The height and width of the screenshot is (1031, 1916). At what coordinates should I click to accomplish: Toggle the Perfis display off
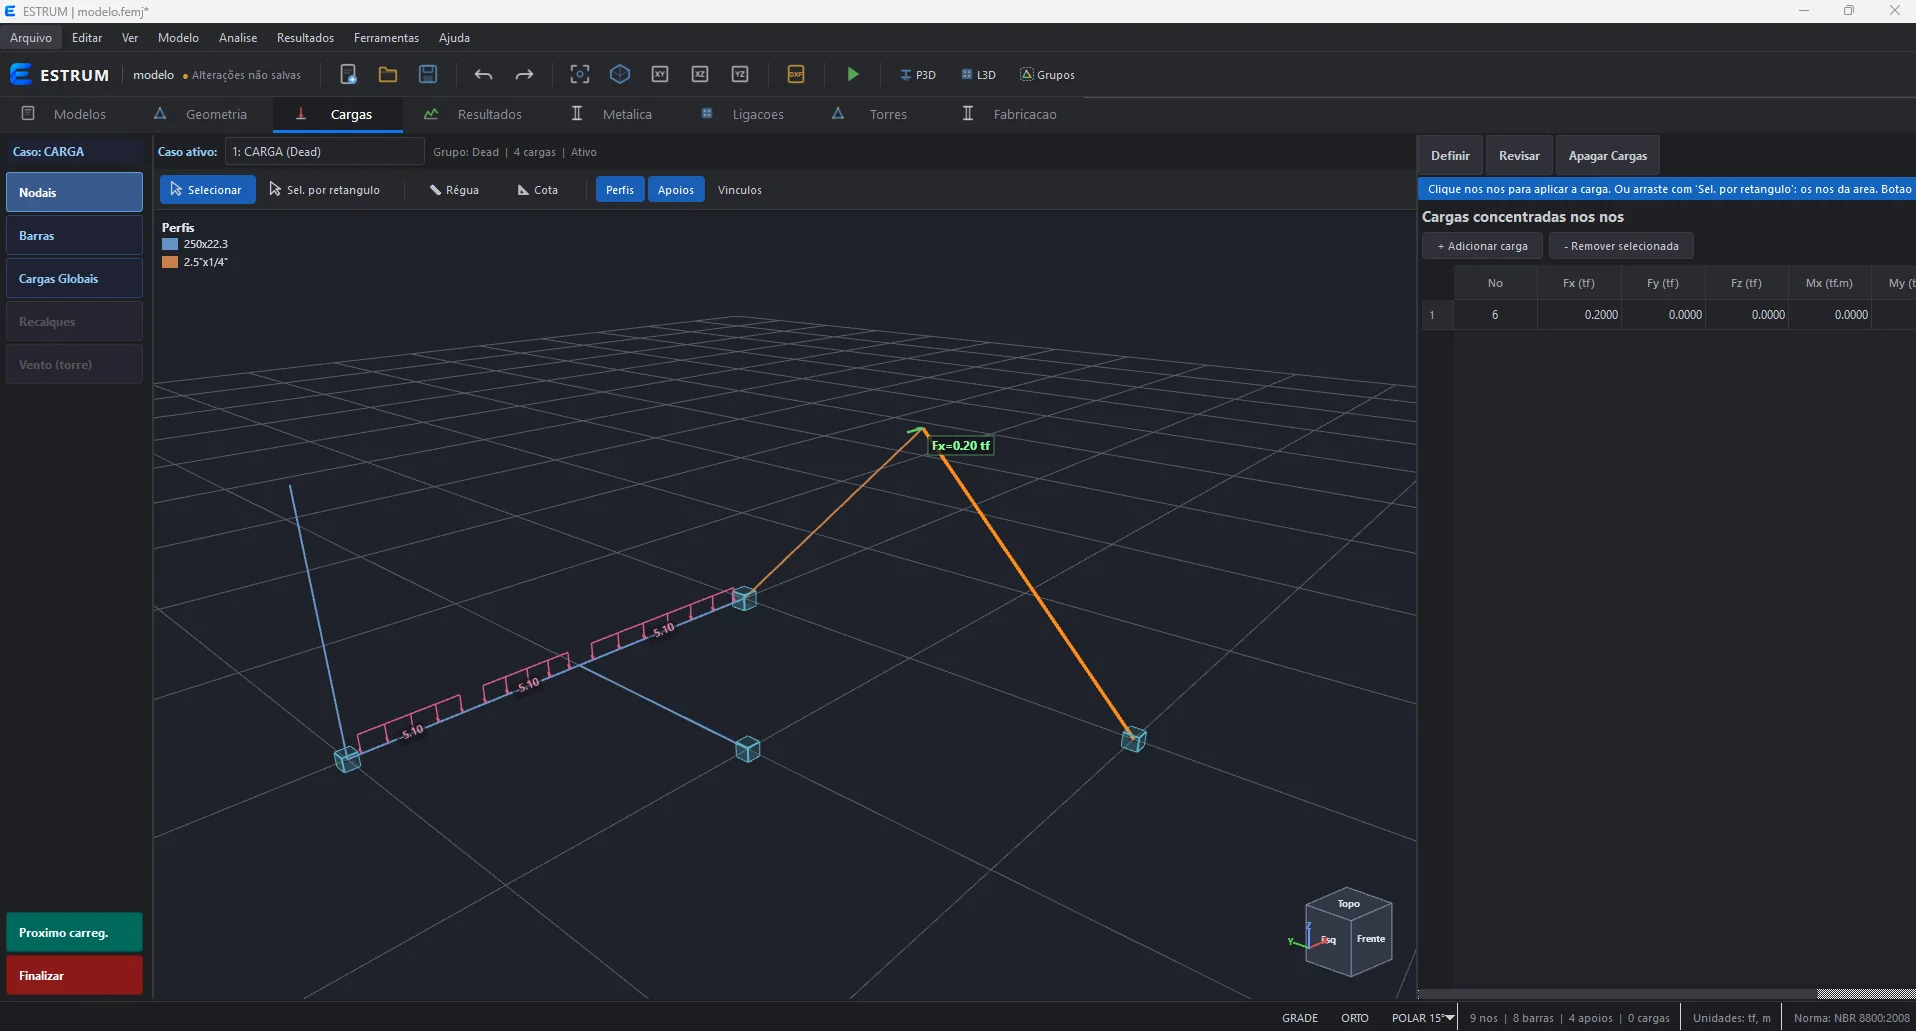coord(620,190)
